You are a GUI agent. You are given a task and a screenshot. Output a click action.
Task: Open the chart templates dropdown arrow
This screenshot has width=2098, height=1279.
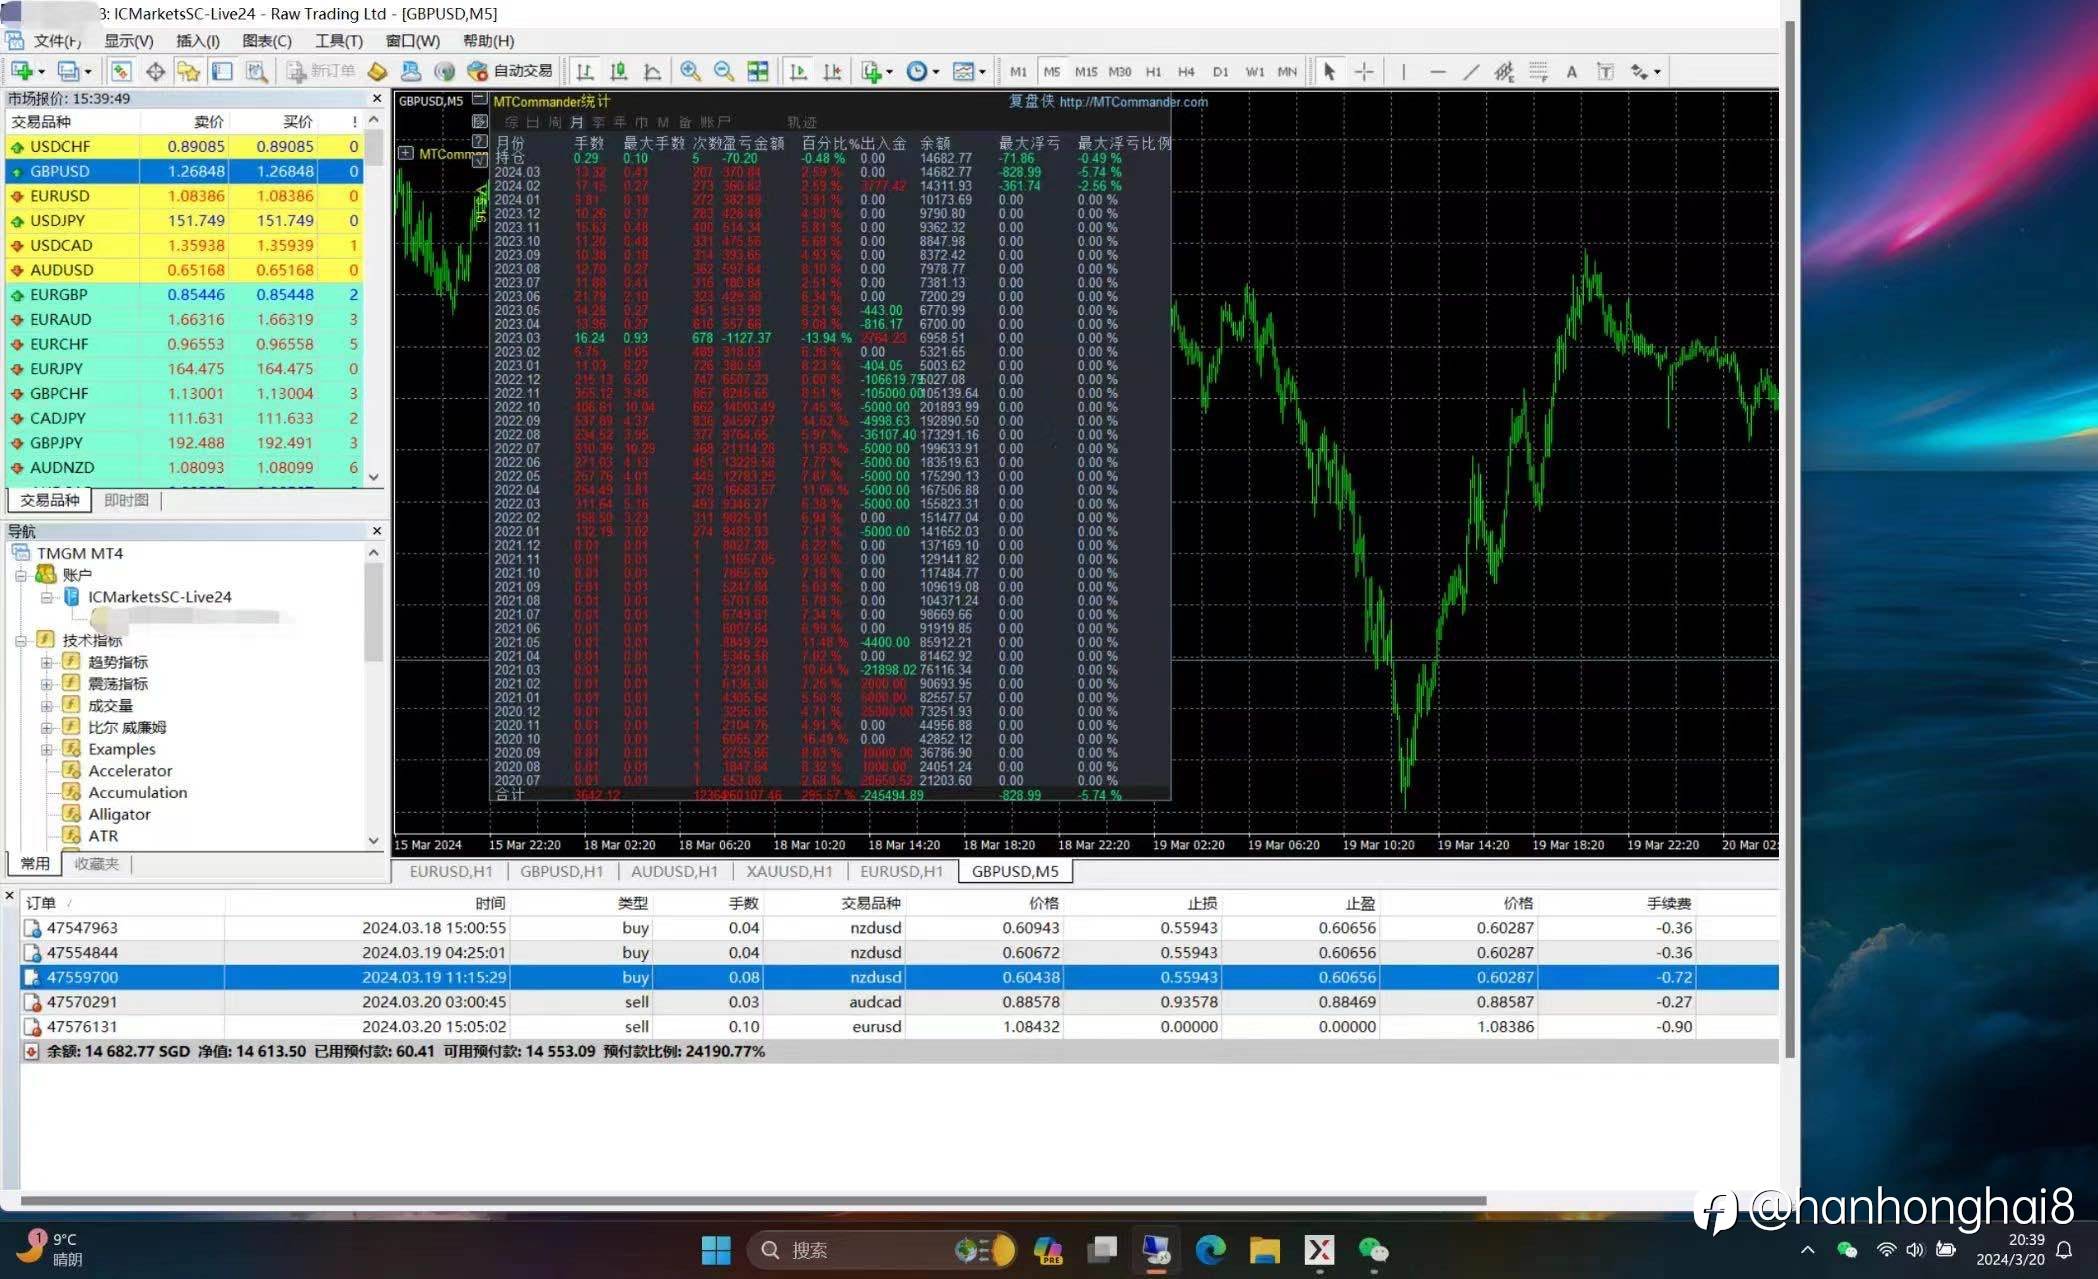982,72
